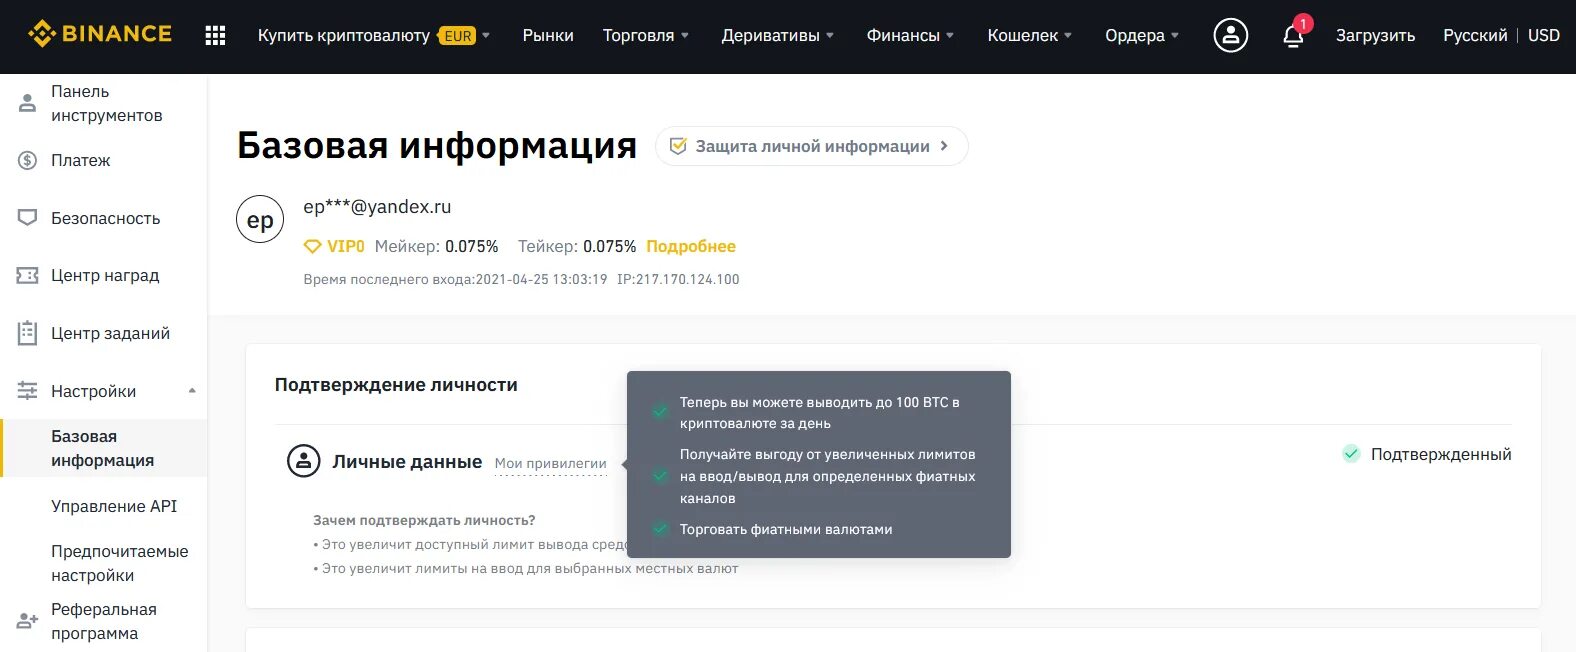Open notifications bell icon

point(1293,36)
